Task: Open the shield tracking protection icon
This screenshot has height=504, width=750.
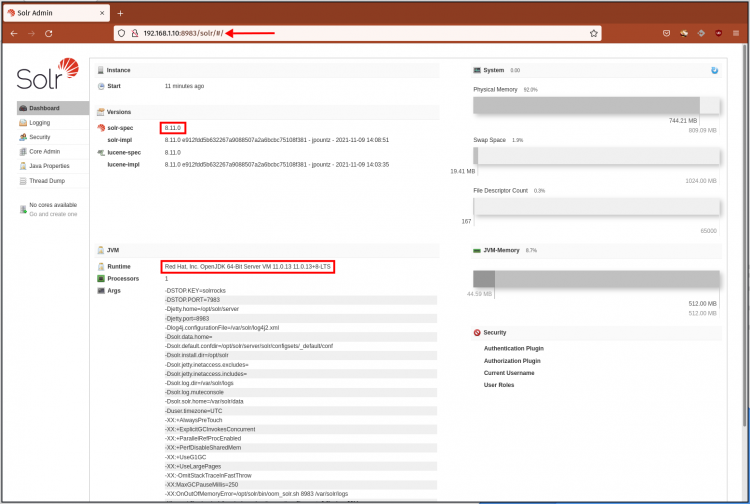Action: pyautogui.click(x=121, y=33)
